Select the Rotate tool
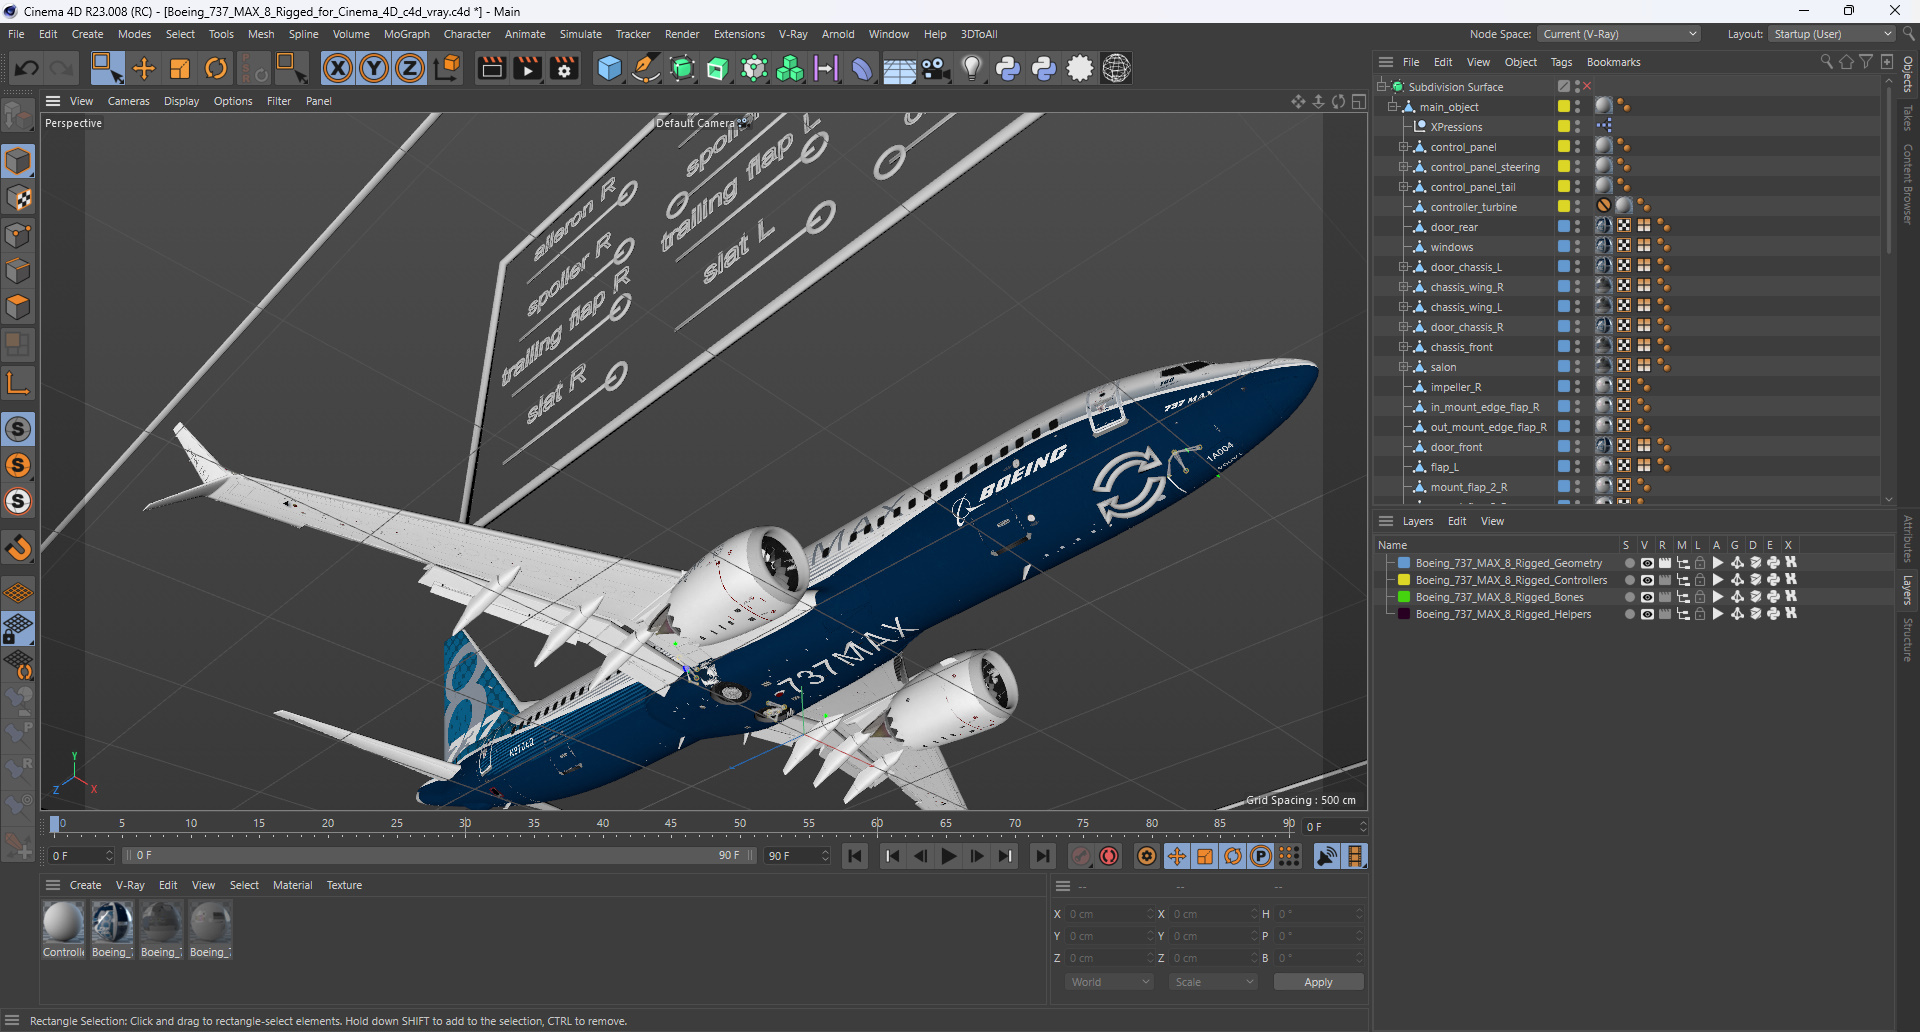Viewport: 1920px width, 1032px height. pyautogui.click(x=216, y=68)
